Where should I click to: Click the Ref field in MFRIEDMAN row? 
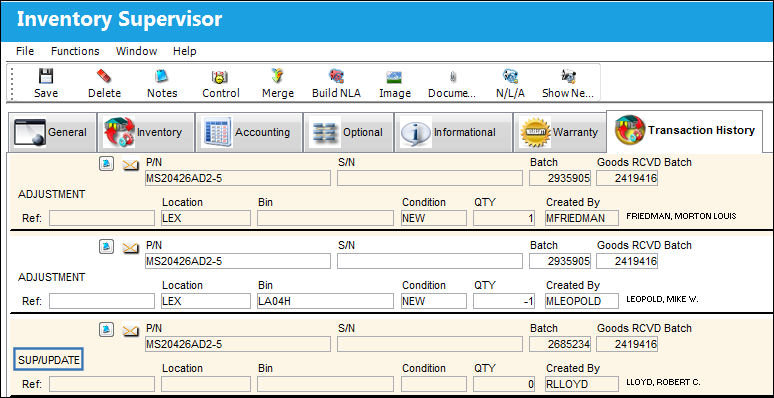click(102, 218)
